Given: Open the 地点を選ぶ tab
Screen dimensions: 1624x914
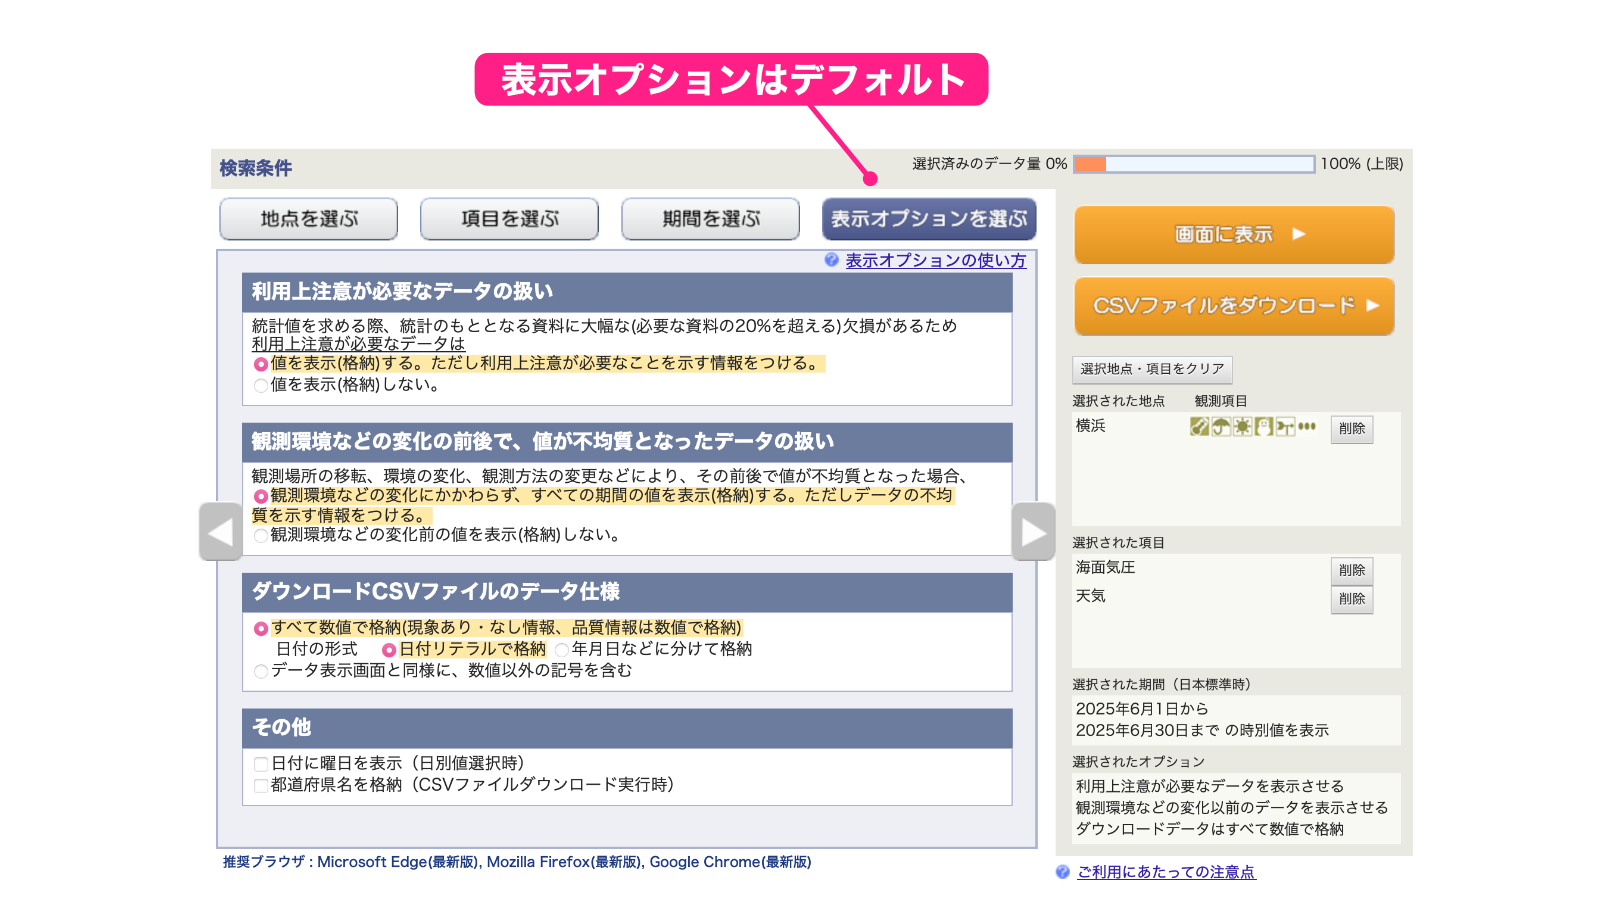Looking at the screenshot, I should coord(309,219).
